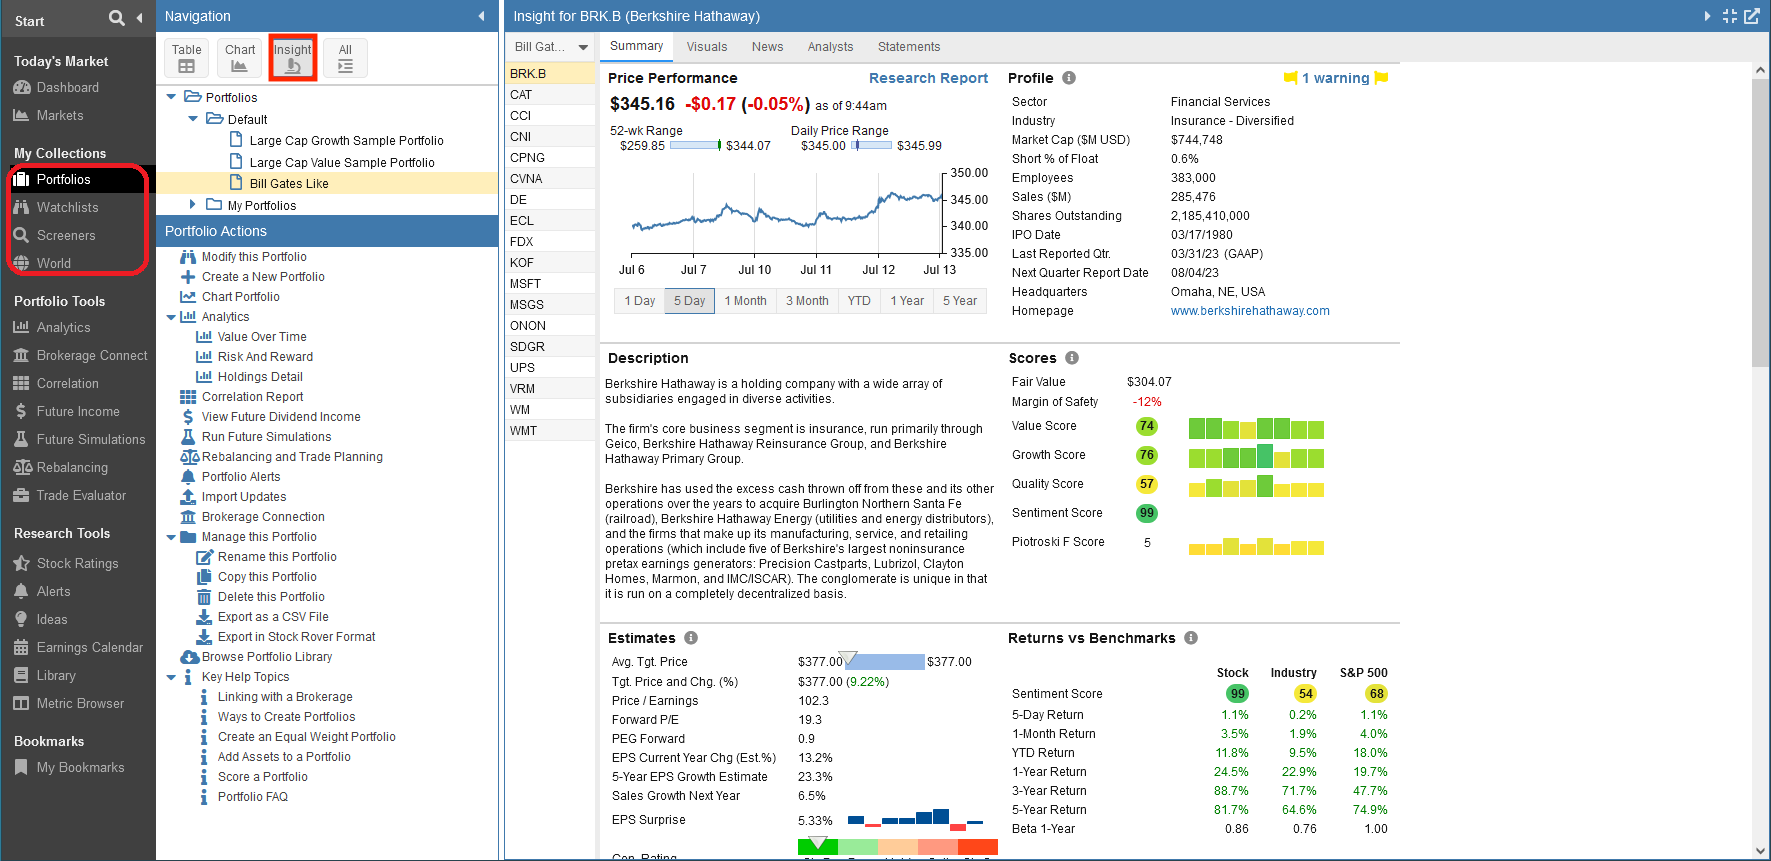The height and width of the screenshot is (861, 1771).
Task: Collapse the Start sidebar arrow
Action: tap(139, 18)
